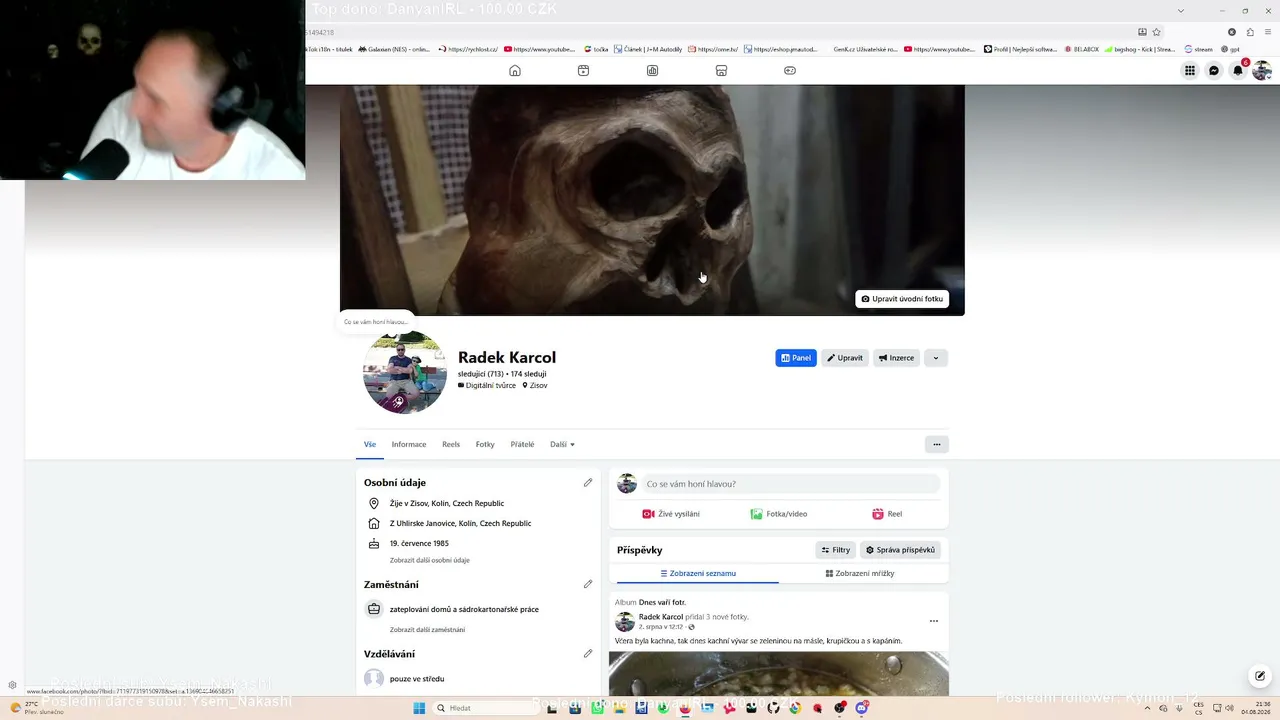
Task: Switch to Zobrazení mřížky view
Action: (860, 573)
